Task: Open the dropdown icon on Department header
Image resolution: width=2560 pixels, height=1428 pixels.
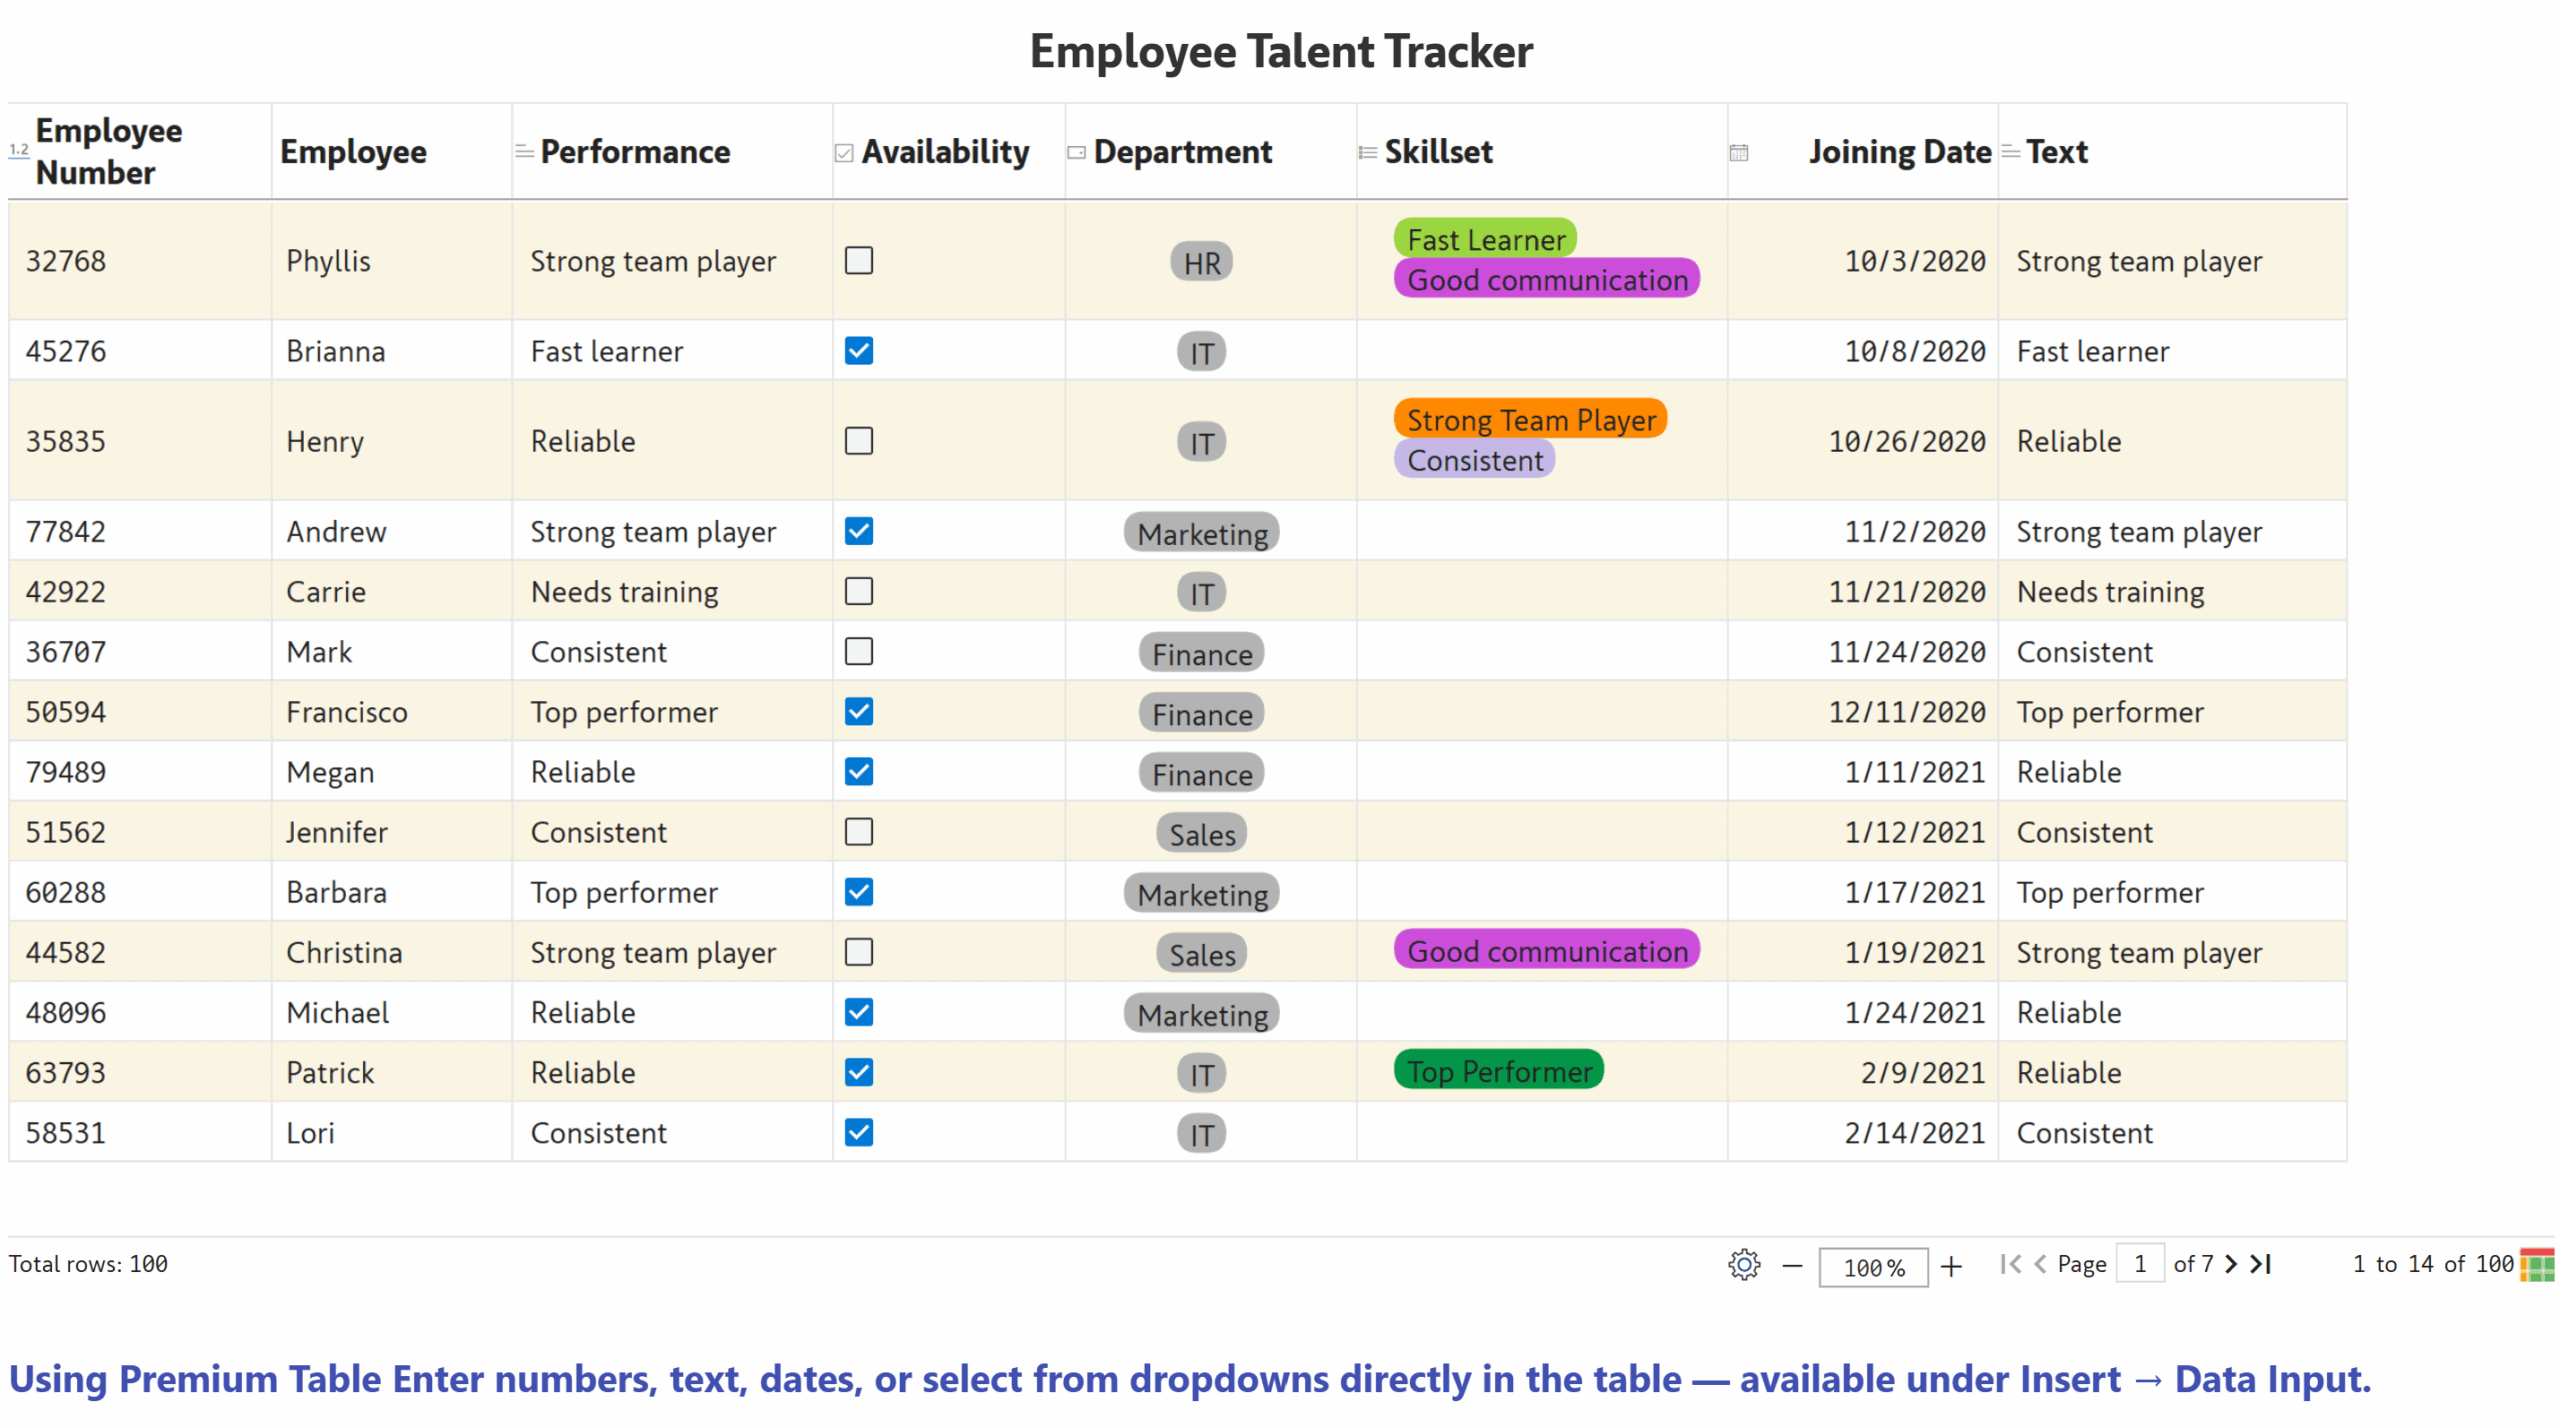Action: click(1077, 152)
